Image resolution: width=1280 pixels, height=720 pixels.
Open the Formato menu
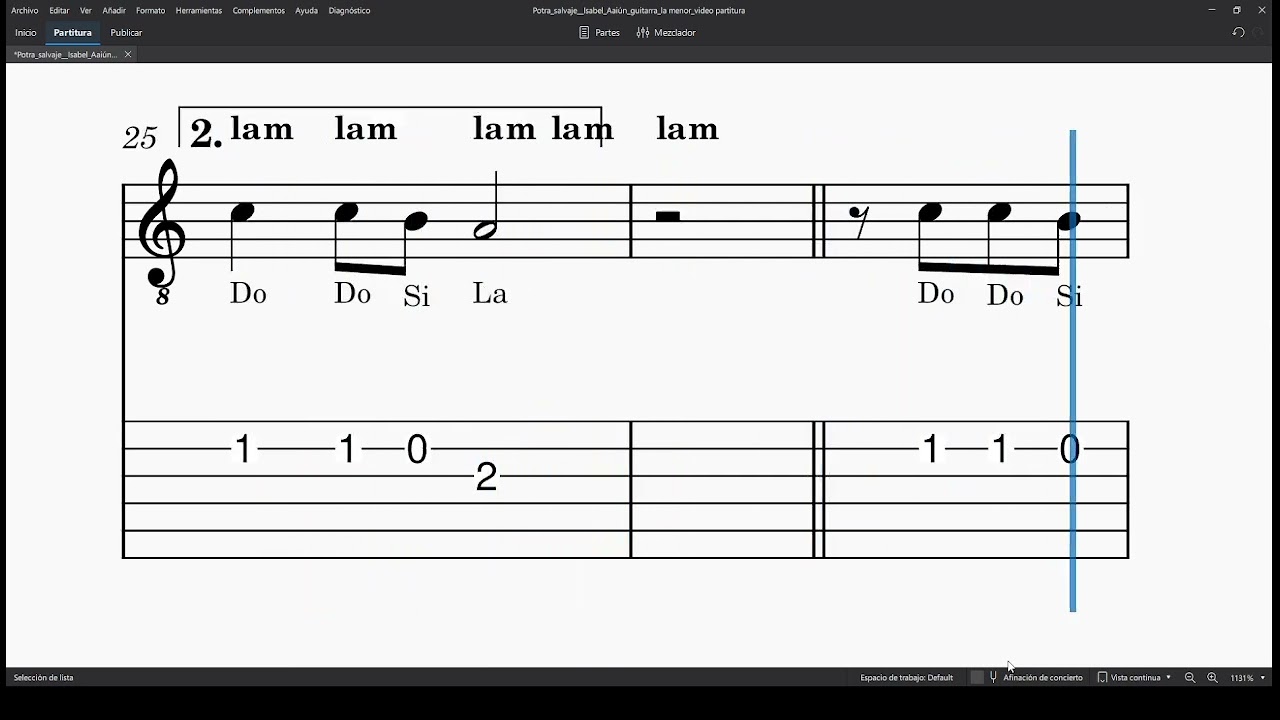[x=150, y=10]
